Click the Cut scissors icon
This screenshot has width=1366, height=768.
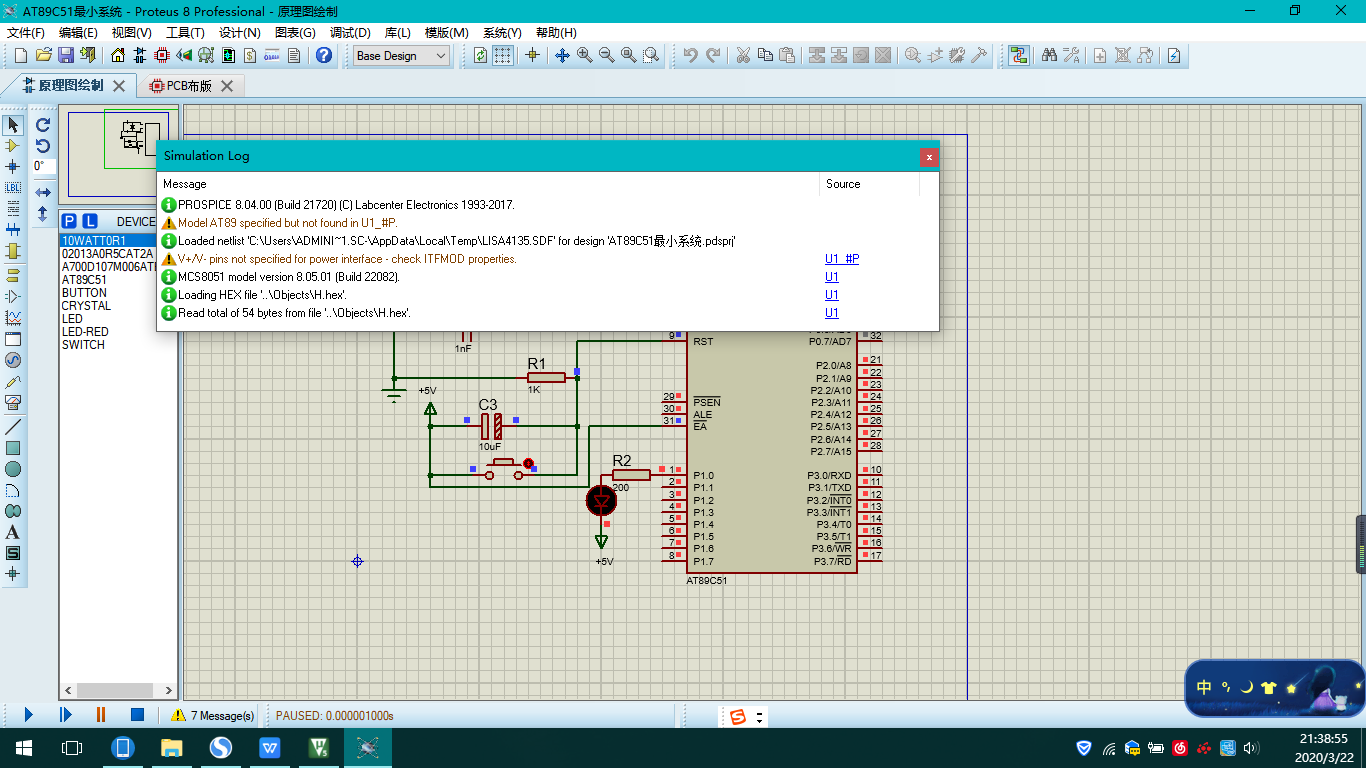pos(743,55)
